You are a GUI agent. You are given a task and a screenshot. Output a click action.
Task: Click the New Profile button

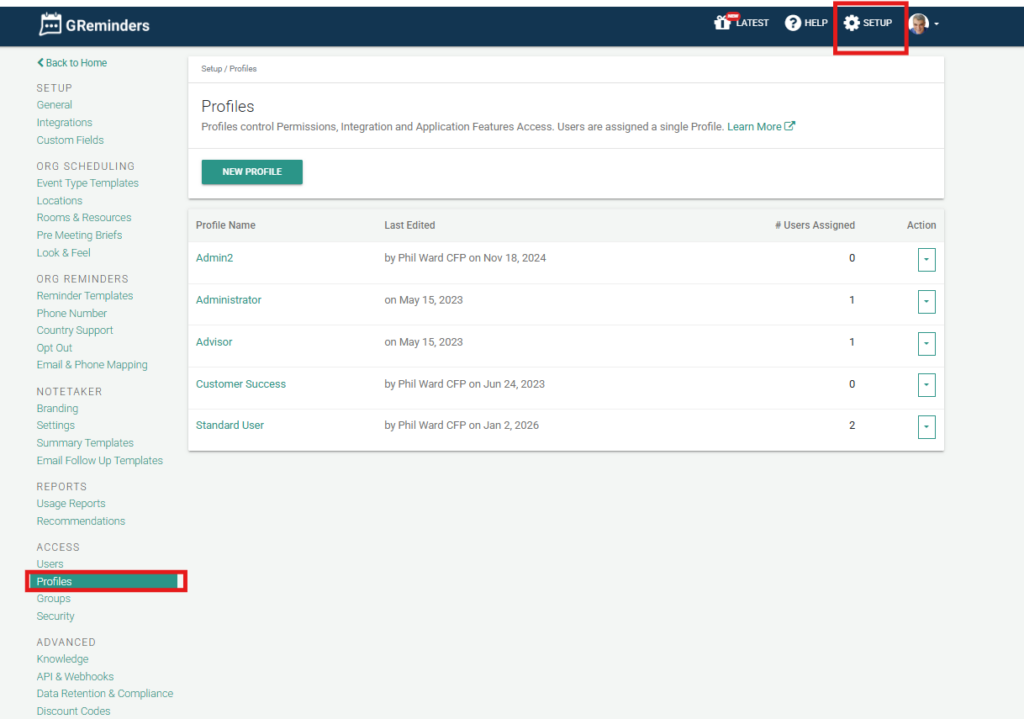point(252,172)
